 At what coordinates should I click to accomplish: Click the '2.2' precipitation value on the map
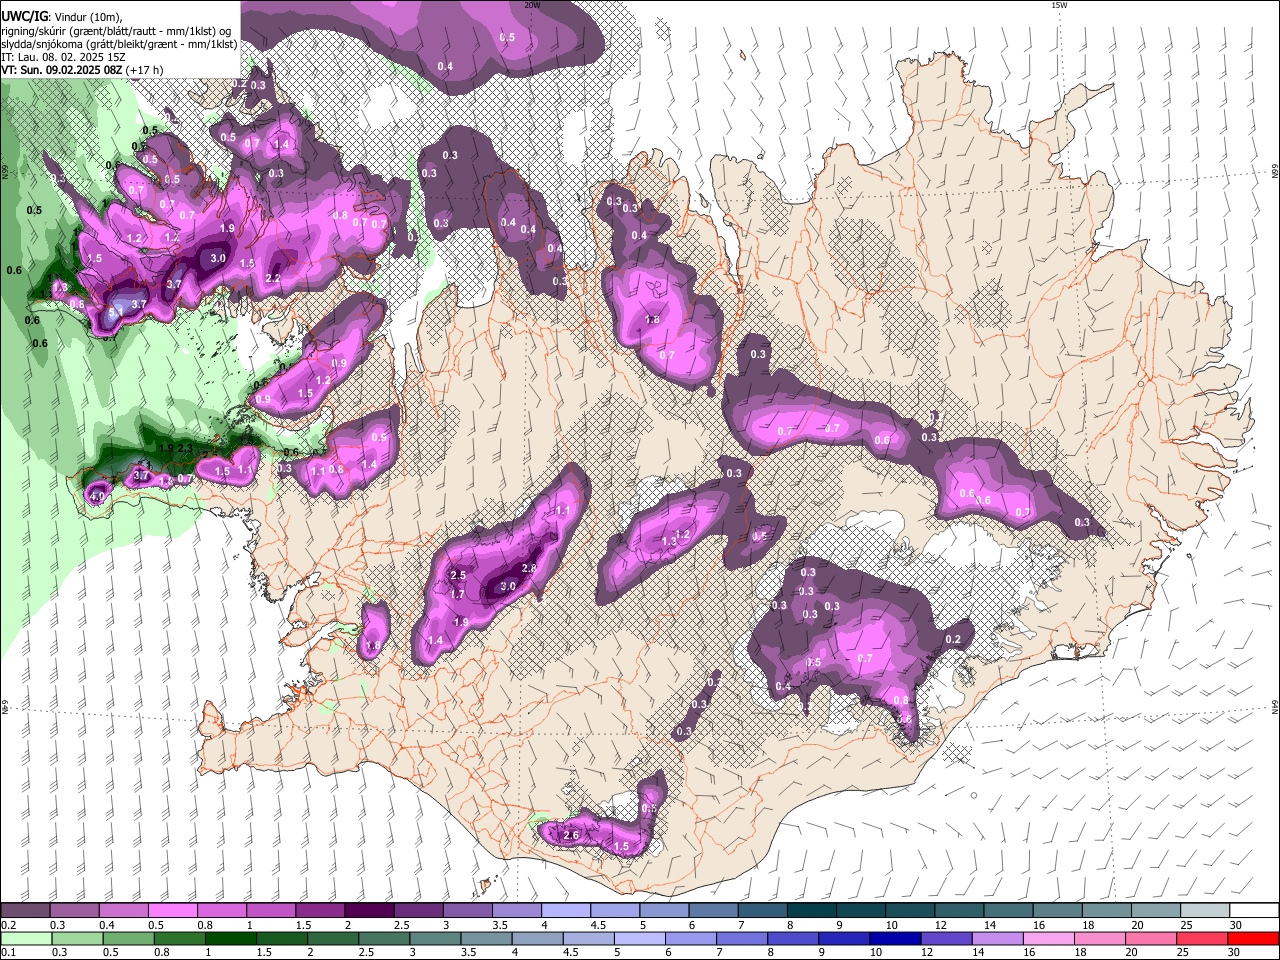coord(272,279)
